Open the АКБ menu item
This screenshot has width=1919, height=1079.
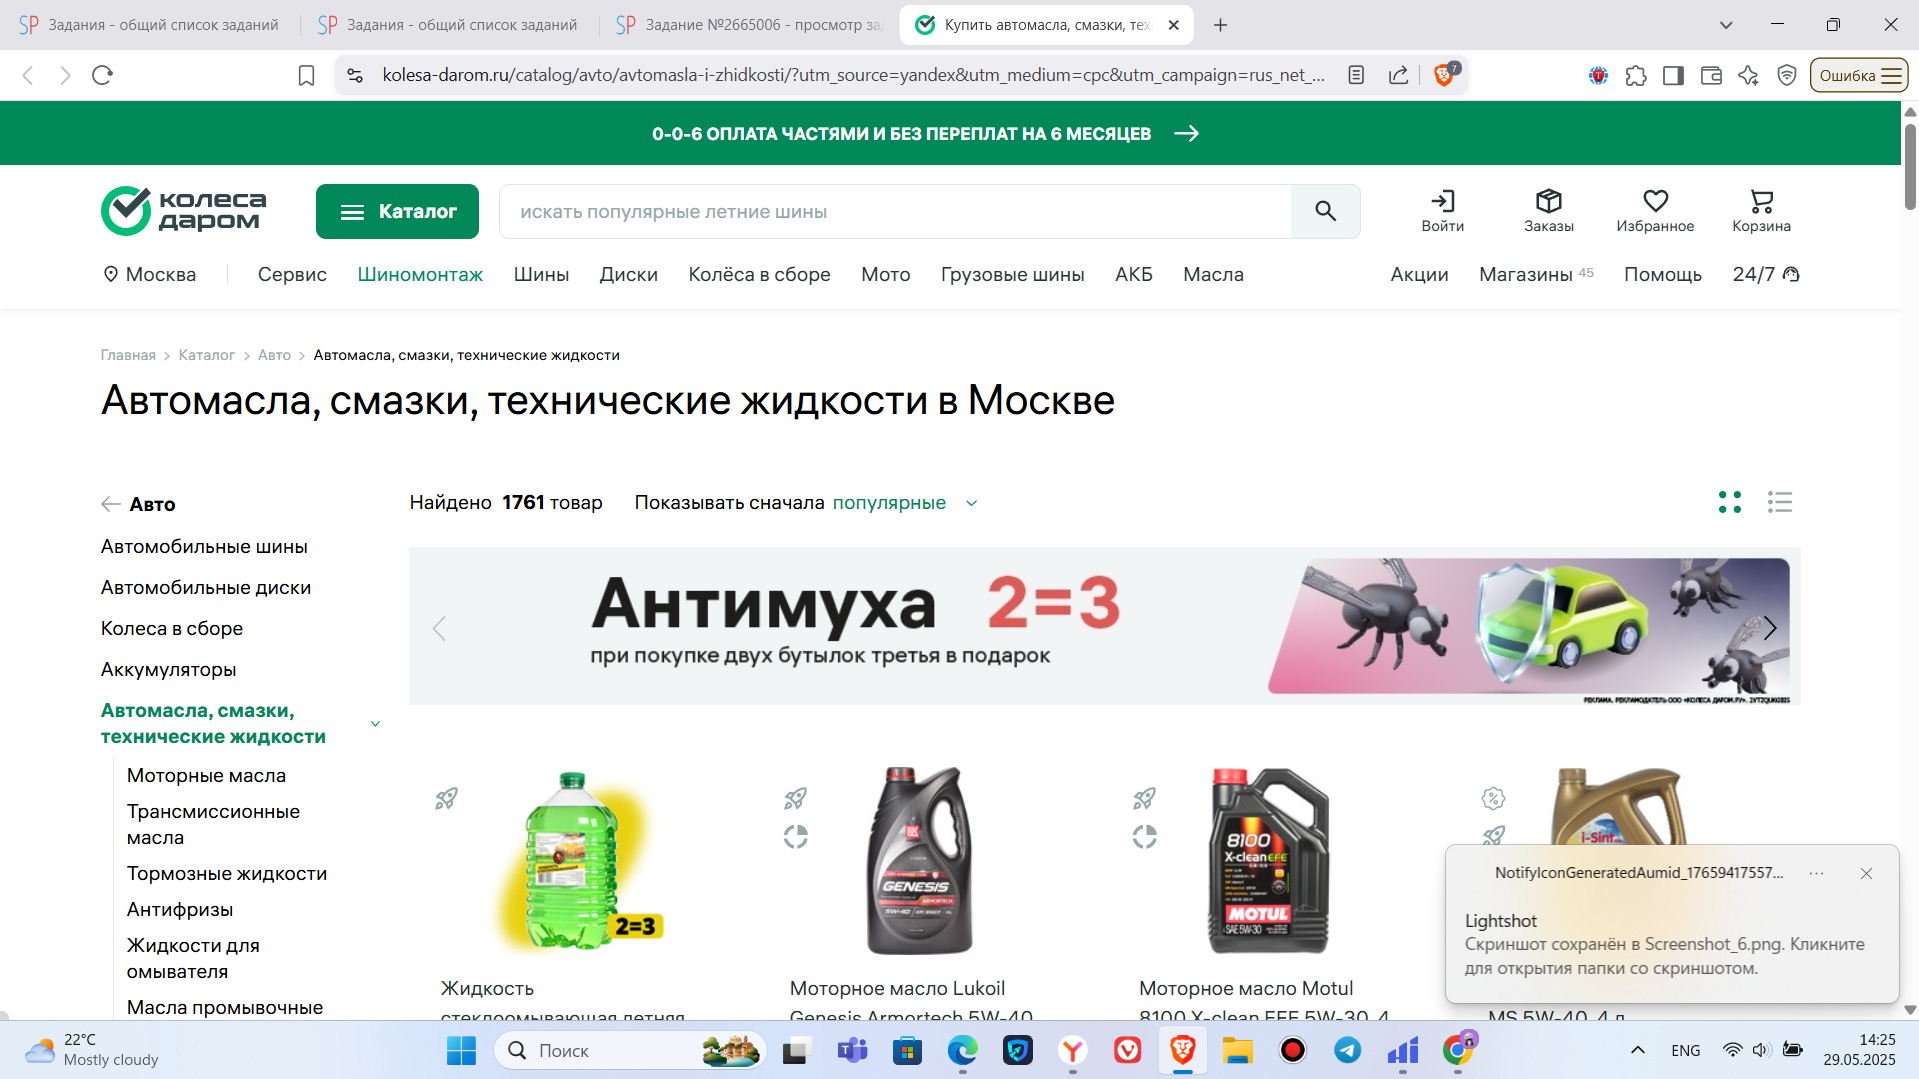point(1133,274)
